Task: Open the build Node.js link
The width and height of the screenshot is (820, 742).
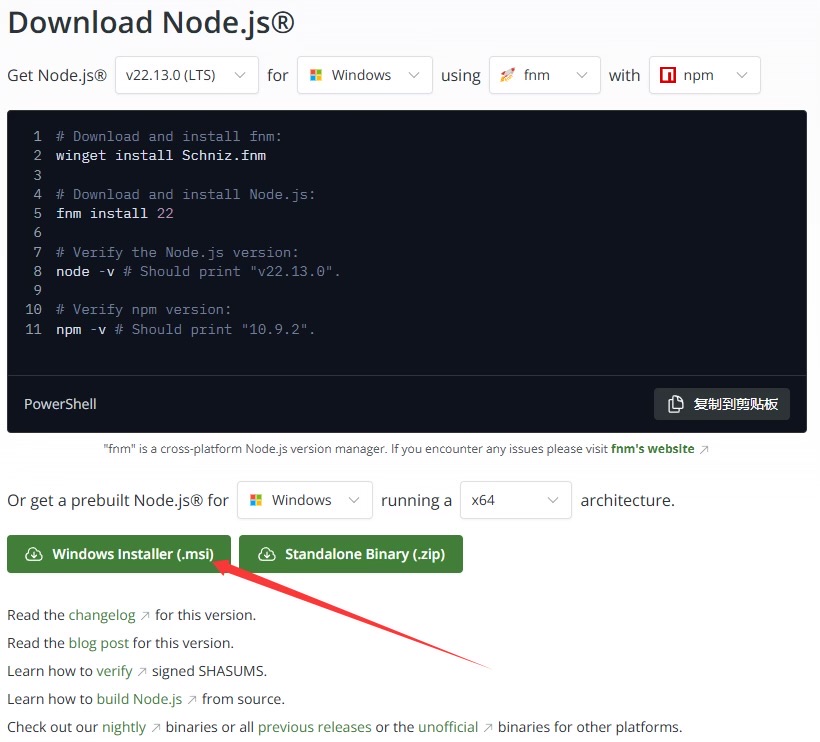Action: (x=140, y=699)
